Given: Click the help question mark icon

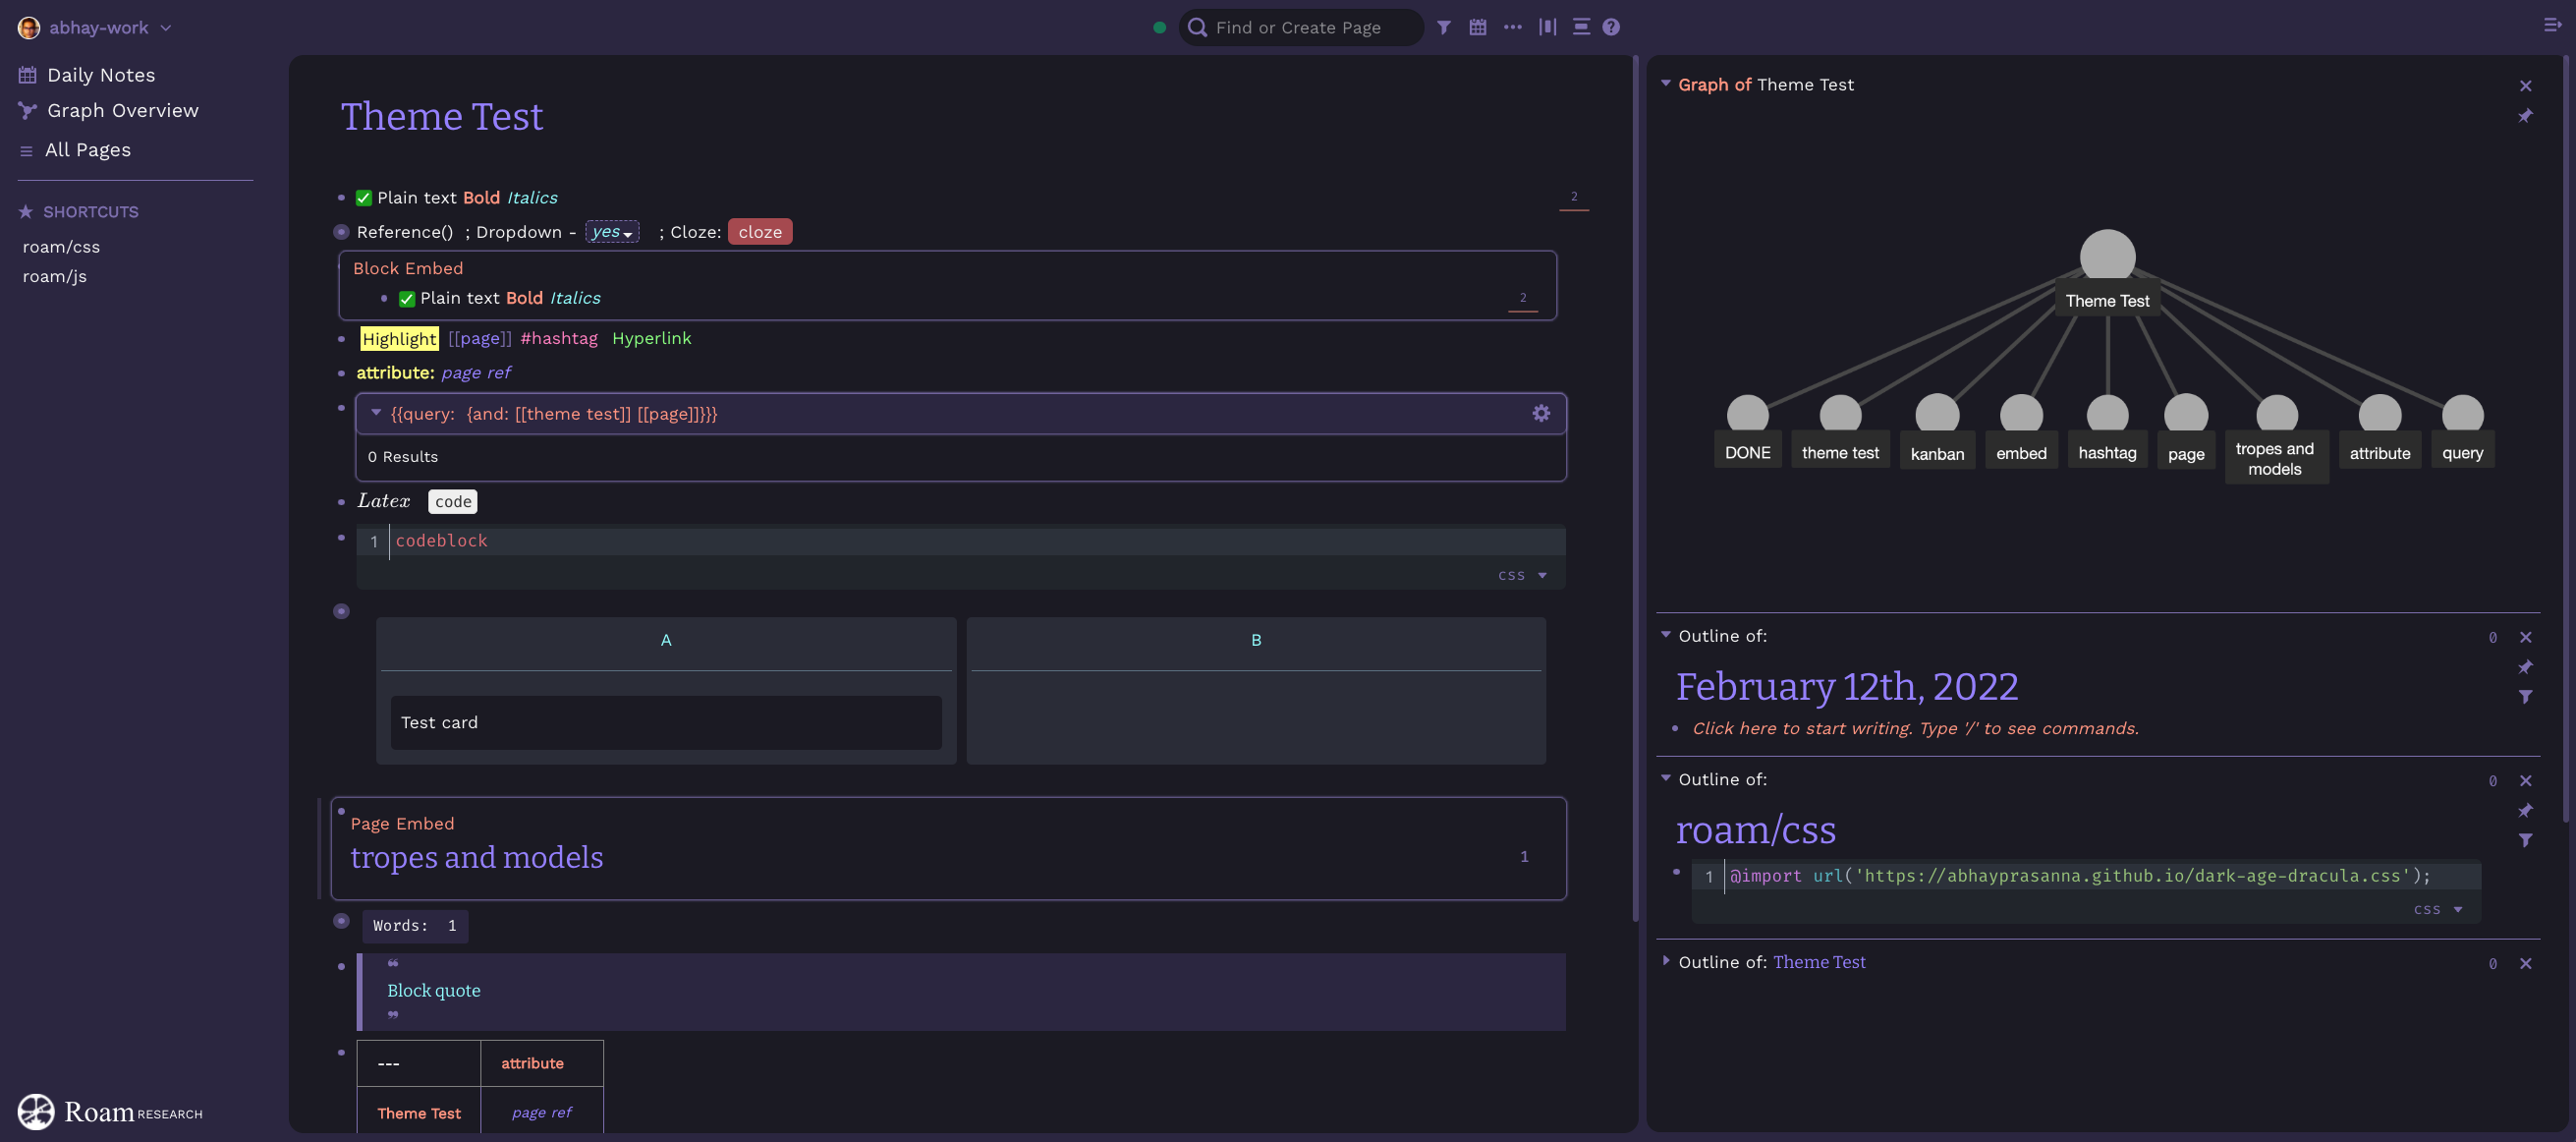Looking at the screenshot, I should (1610, 27).
